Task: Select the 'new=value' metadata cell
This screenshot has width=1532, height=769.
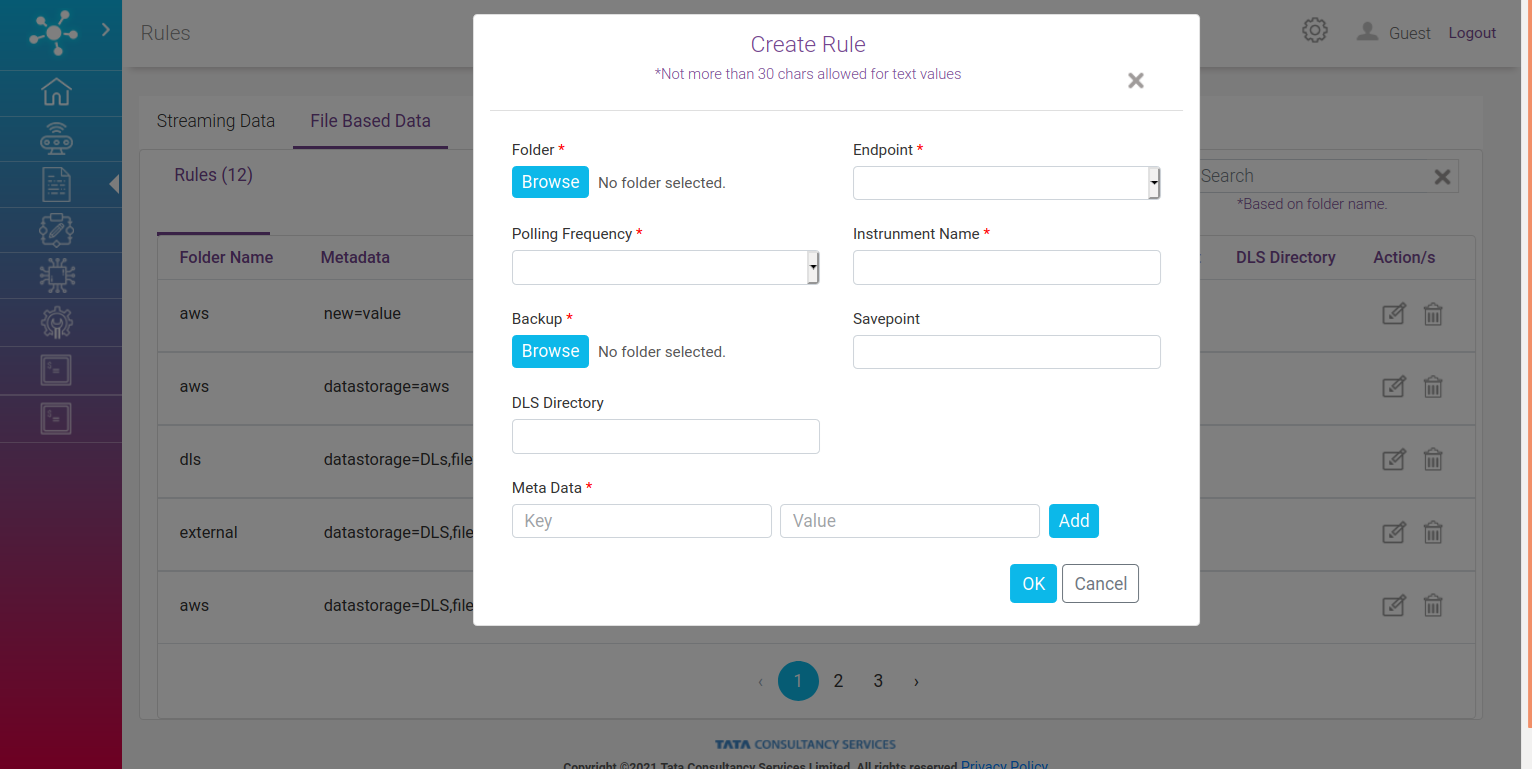Action: tap(362, 314)
